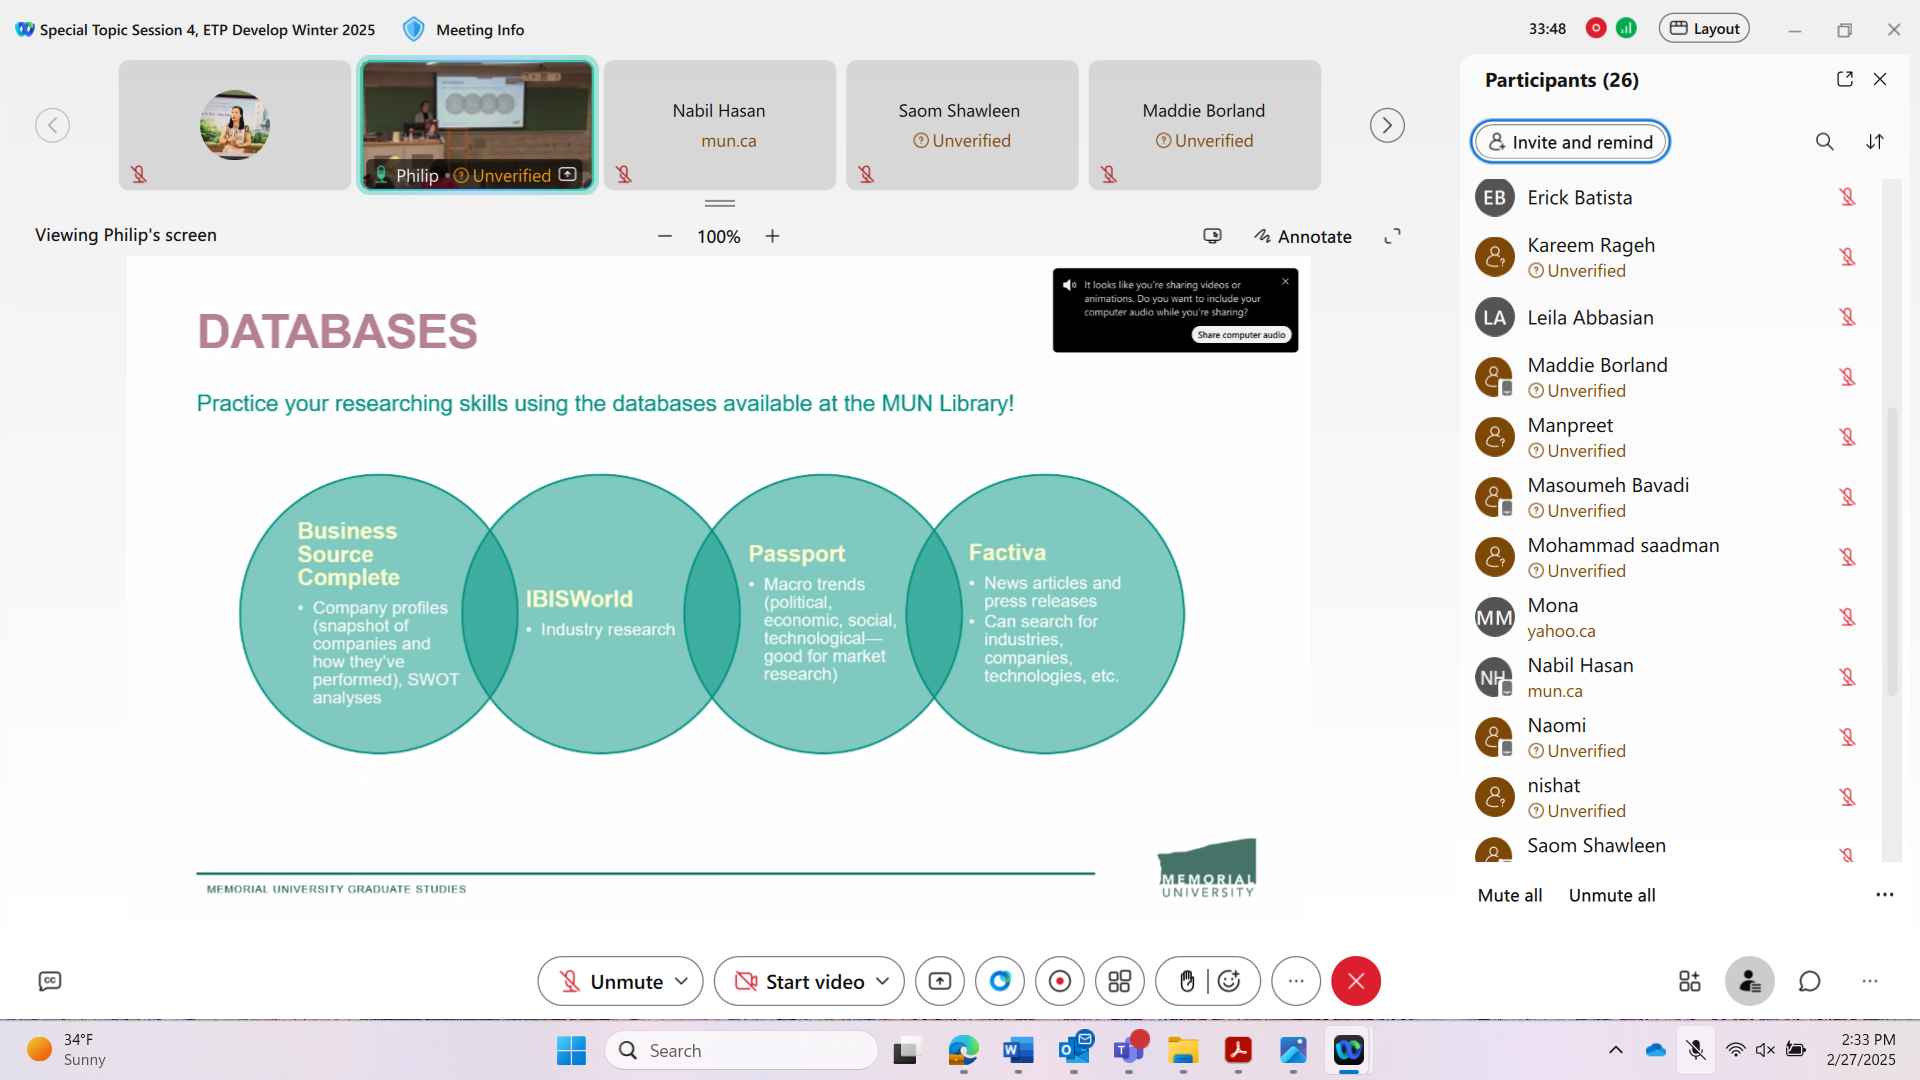Toggle Naomi's microphone mute
Viewport: 1920px width, 1080px height.
(1847, 737)
